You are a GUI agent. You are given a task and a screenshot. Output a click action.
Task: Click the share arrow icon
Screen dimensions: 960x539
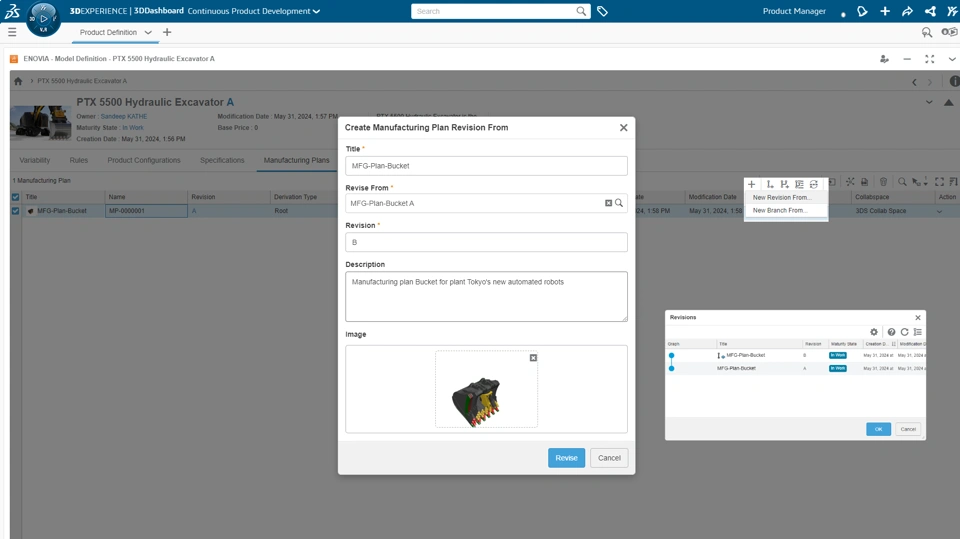pos(907,11)
